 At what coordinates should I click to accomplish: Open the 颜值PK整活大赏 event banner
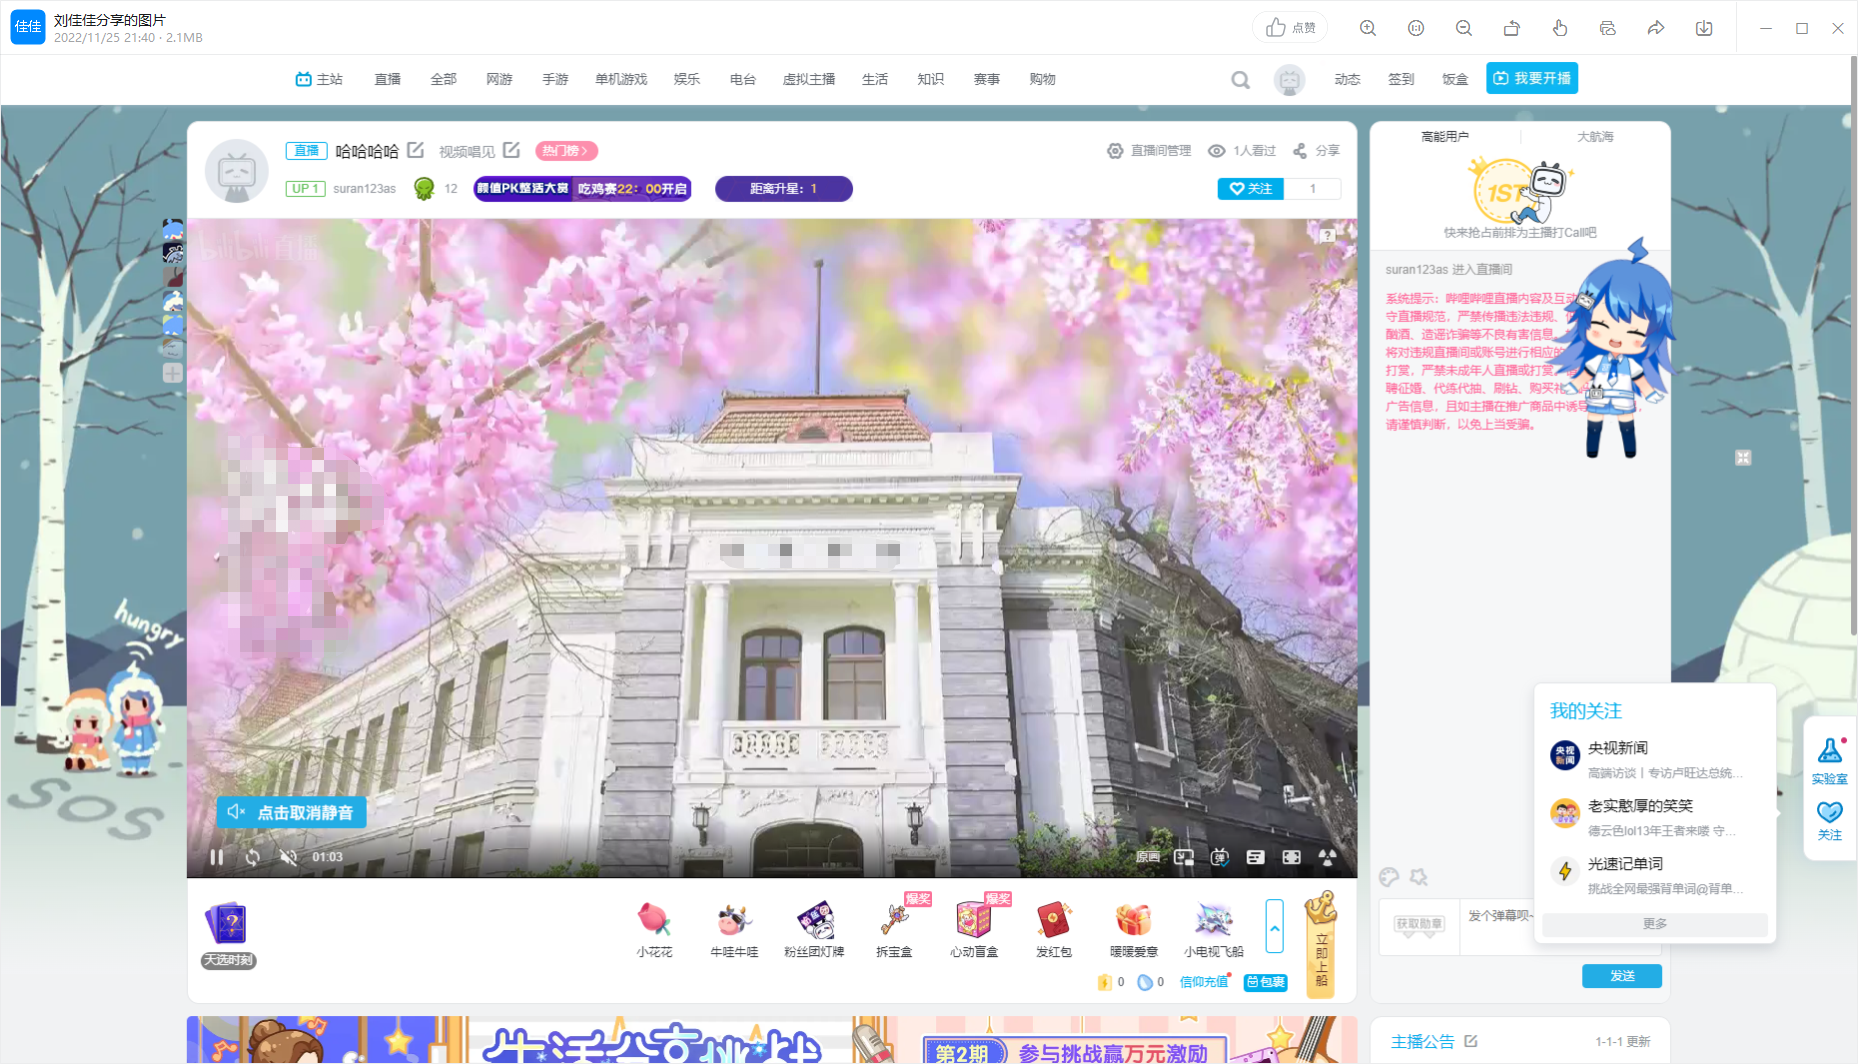pos(582,189)
